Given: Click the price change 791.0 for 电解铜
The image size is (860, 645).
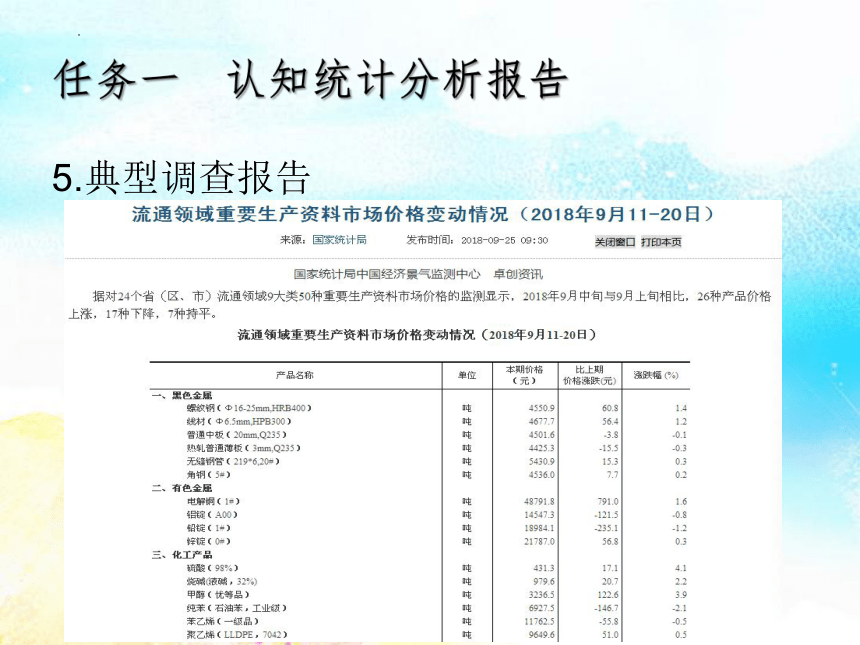Looking at the screenshot, I should (x=608, y=501).
